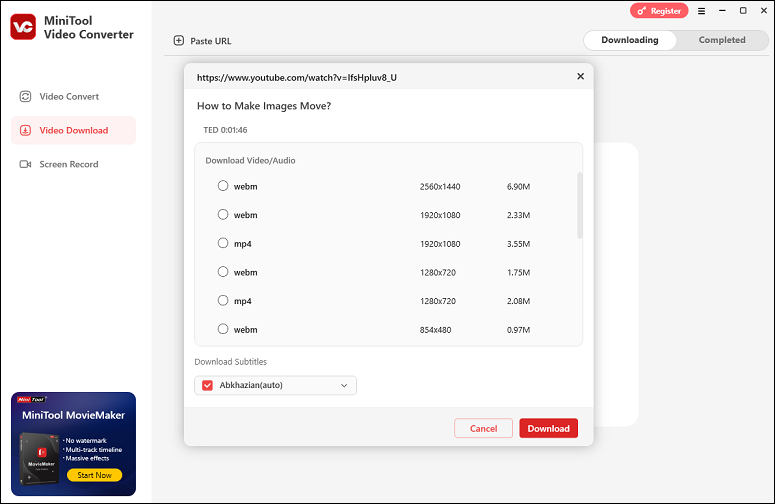
Task: Click the title How to Make Images Move?
Action: pyautogui.click(x=264, y=106)
